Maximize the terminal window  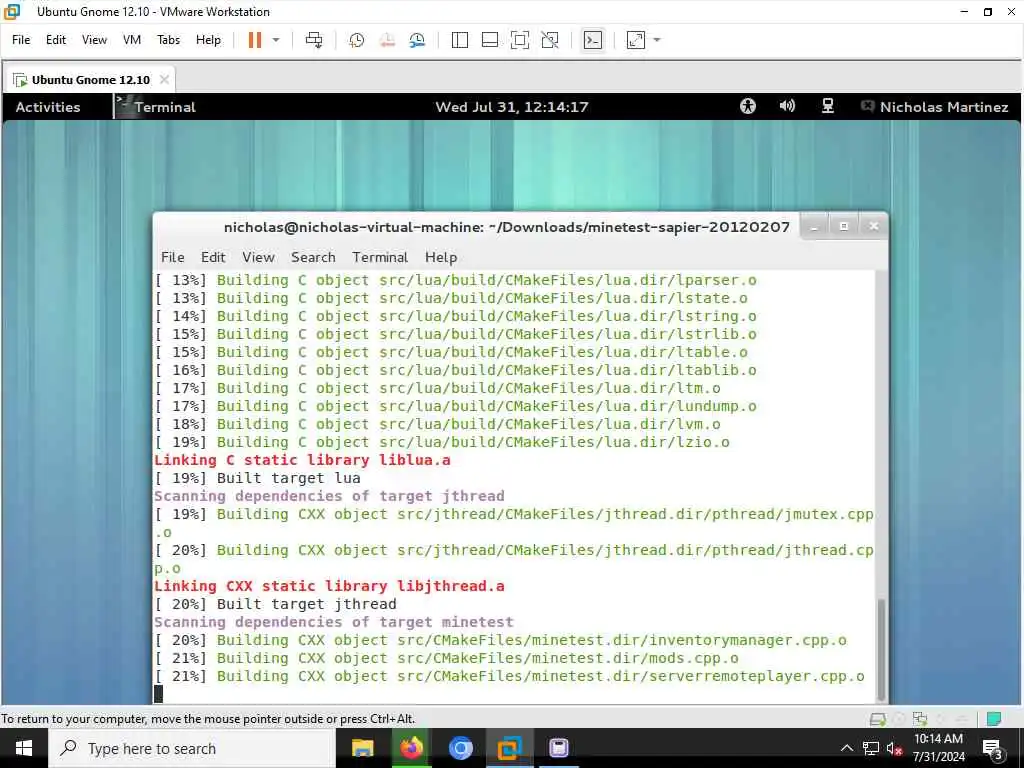point(844,227)
